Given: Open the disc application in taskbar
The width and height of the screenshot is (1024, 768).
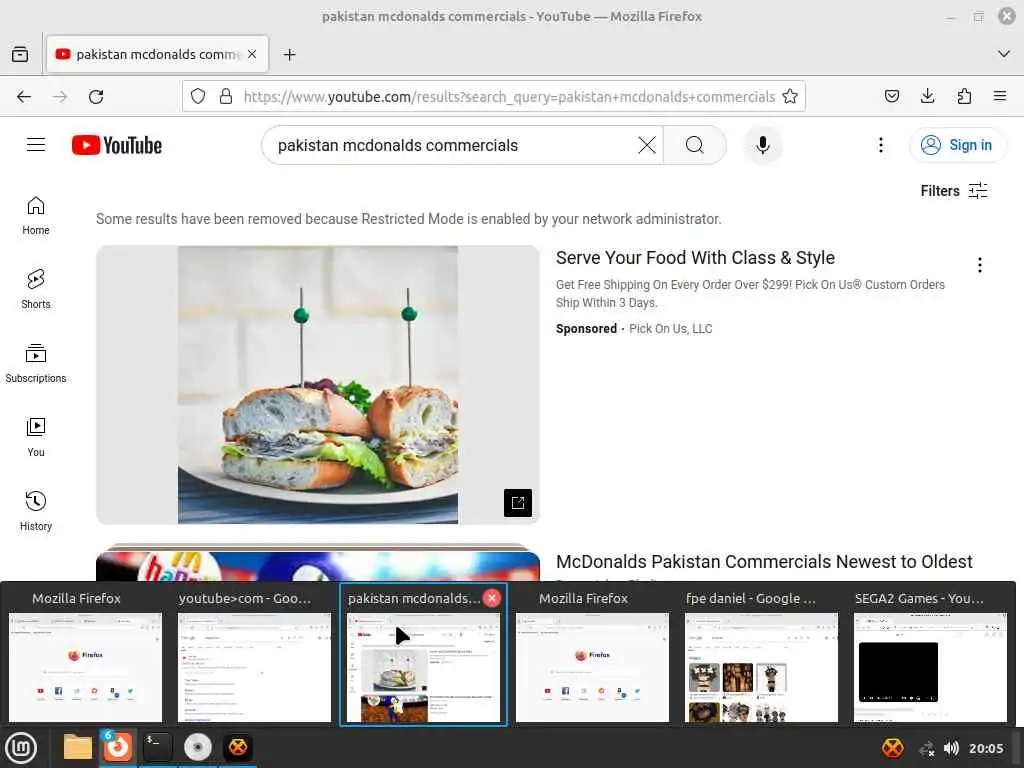Looking at the screenshot, I should 198,747.
